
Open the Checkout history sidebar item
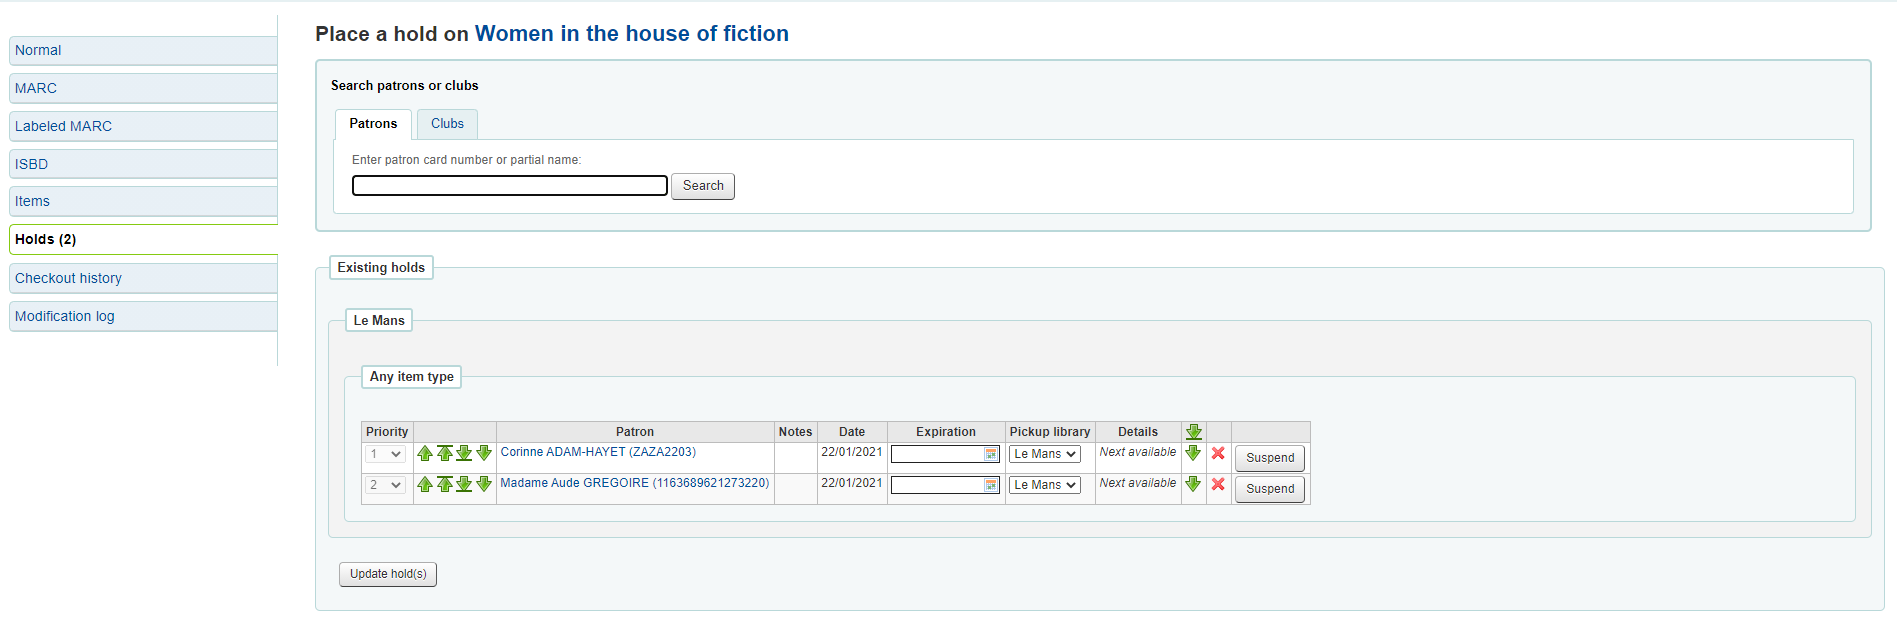click(68, 278)
